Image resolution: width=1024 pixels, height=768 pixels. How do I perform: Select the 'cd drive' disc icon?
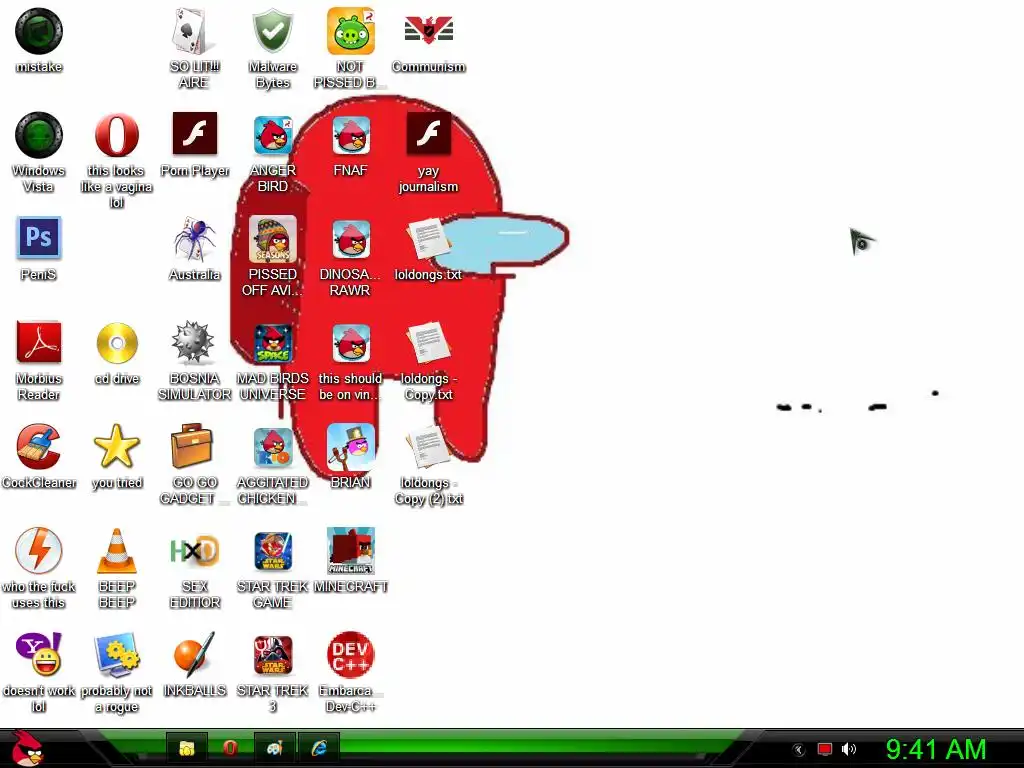tap(116, 343)
